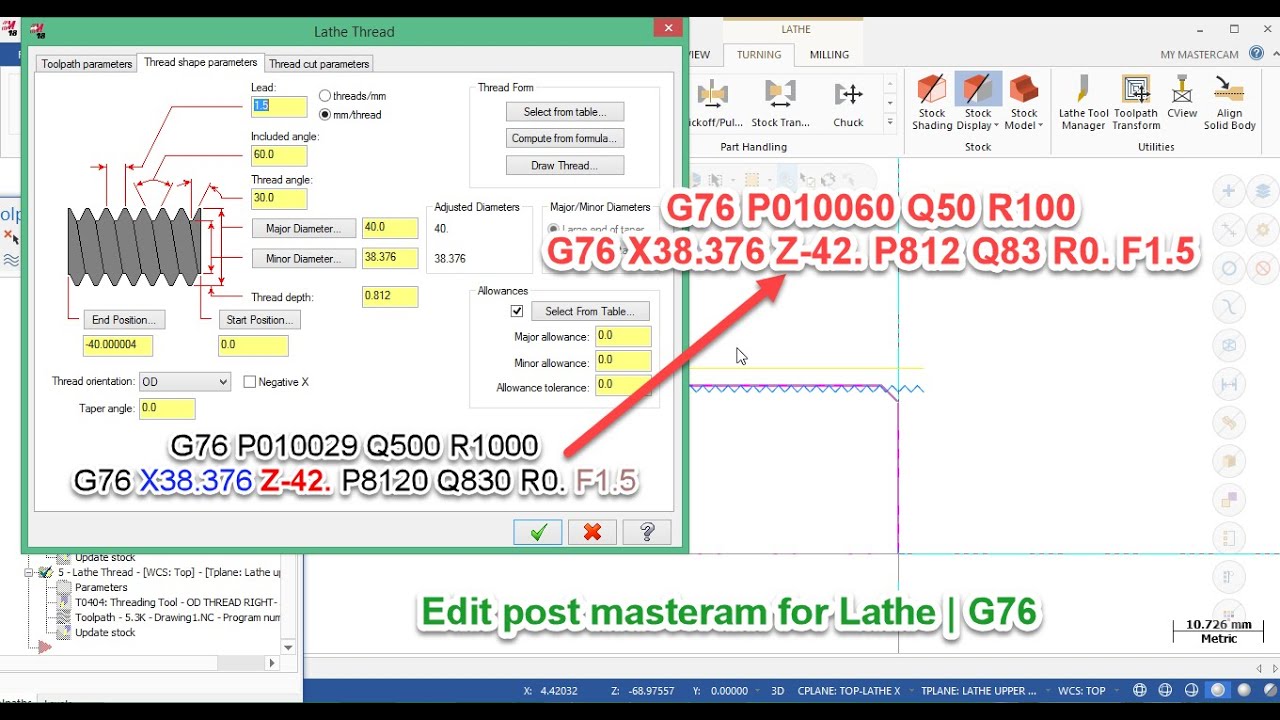Click the half-shaded sphere icon at status bar end
Screen dimensions: 1280x720
tap(1270, 691)
